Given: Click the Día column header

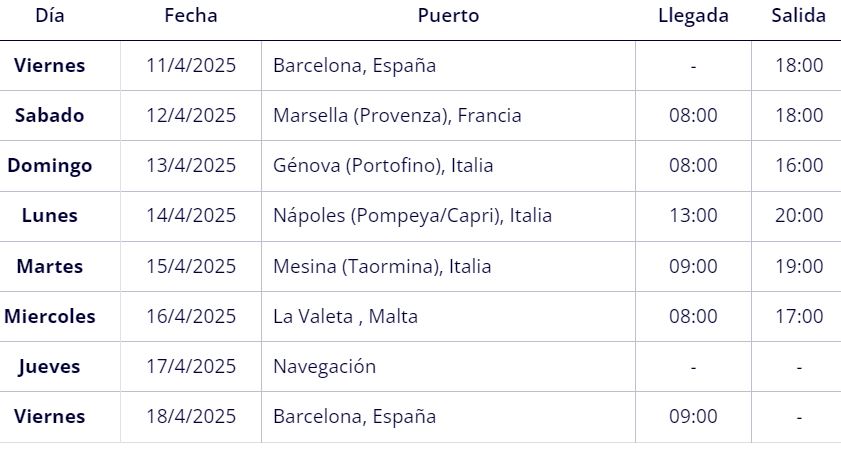Looking at the screenshot, I should tap(50, 16).
